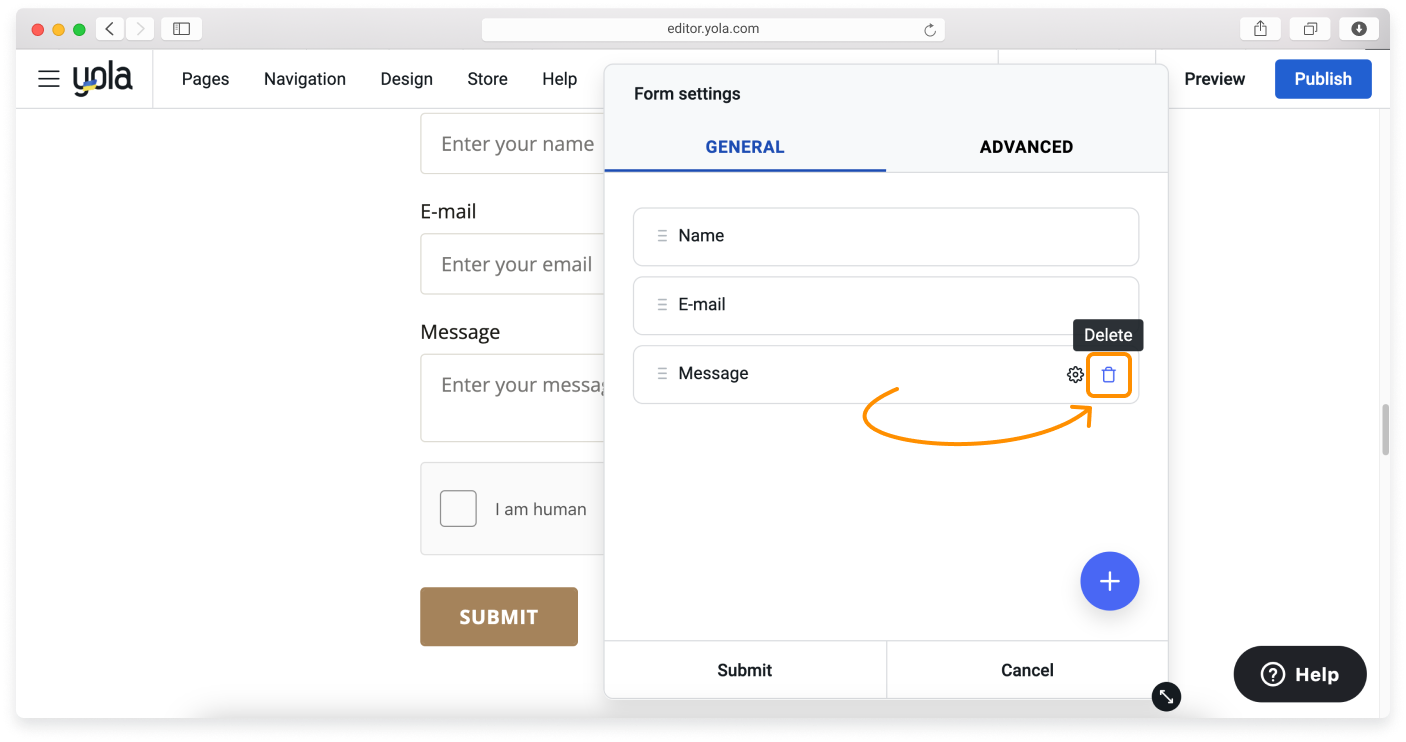Switch to the ADVANCED tab
The image size is (1406, 742).
pos(1026,147)
